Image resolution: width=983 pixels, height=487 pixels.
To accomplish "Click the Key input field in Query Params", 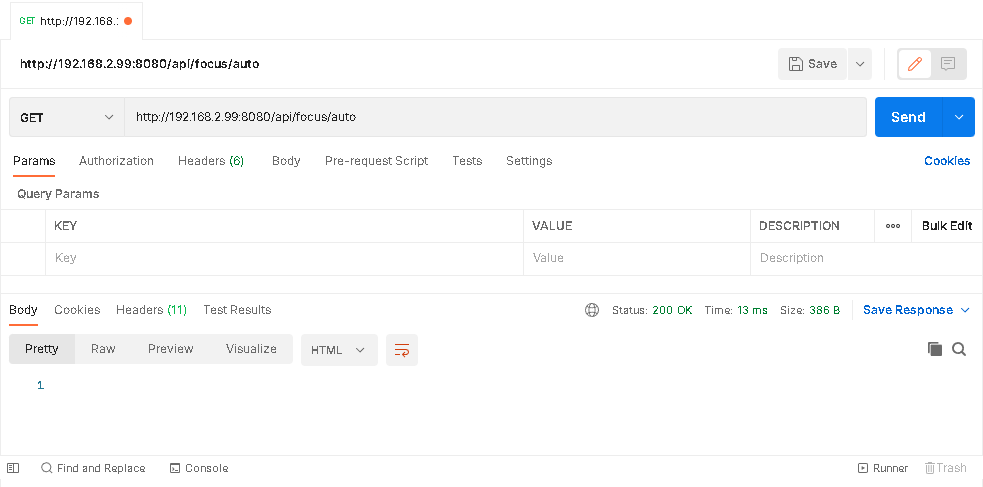I will click(284, 258).
